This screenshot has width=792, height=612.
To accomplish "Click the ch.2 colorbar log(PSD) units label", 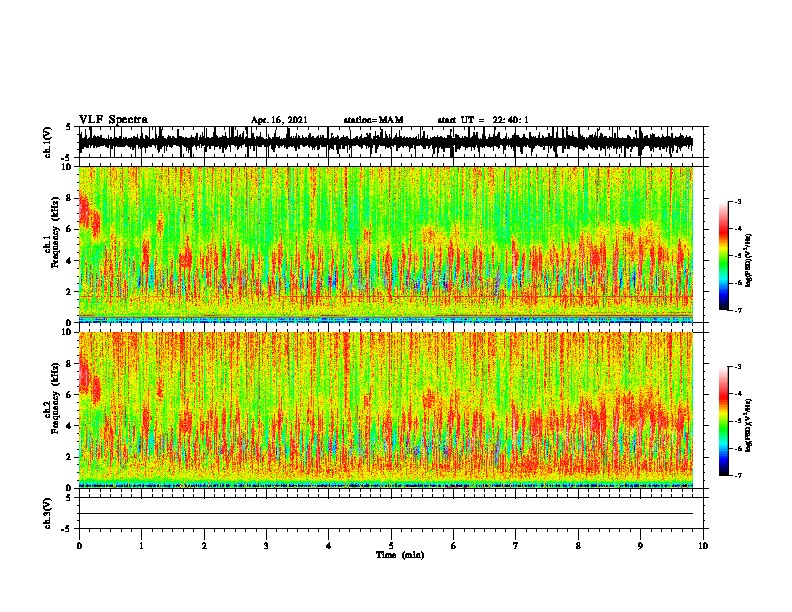I will [749, 425].
